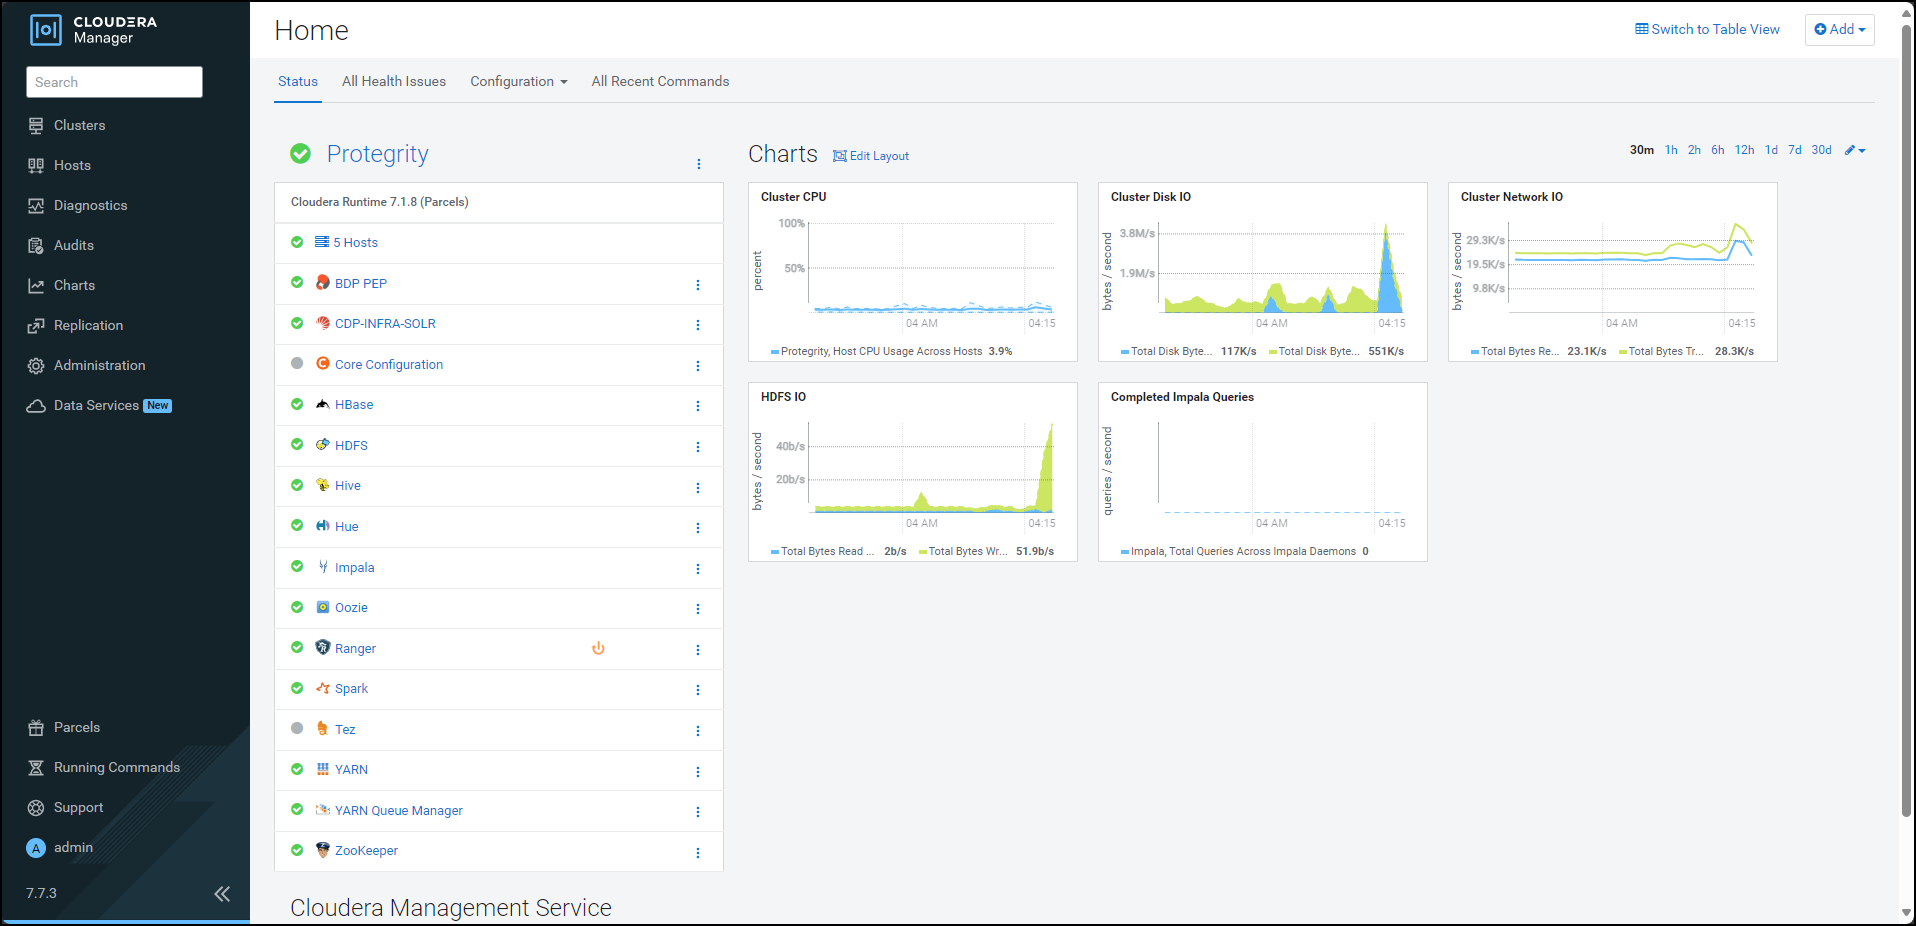Select the 1h time range
Image resolution: width=1916 pixels, height=926 pixels.
[x=1671, y=150]
